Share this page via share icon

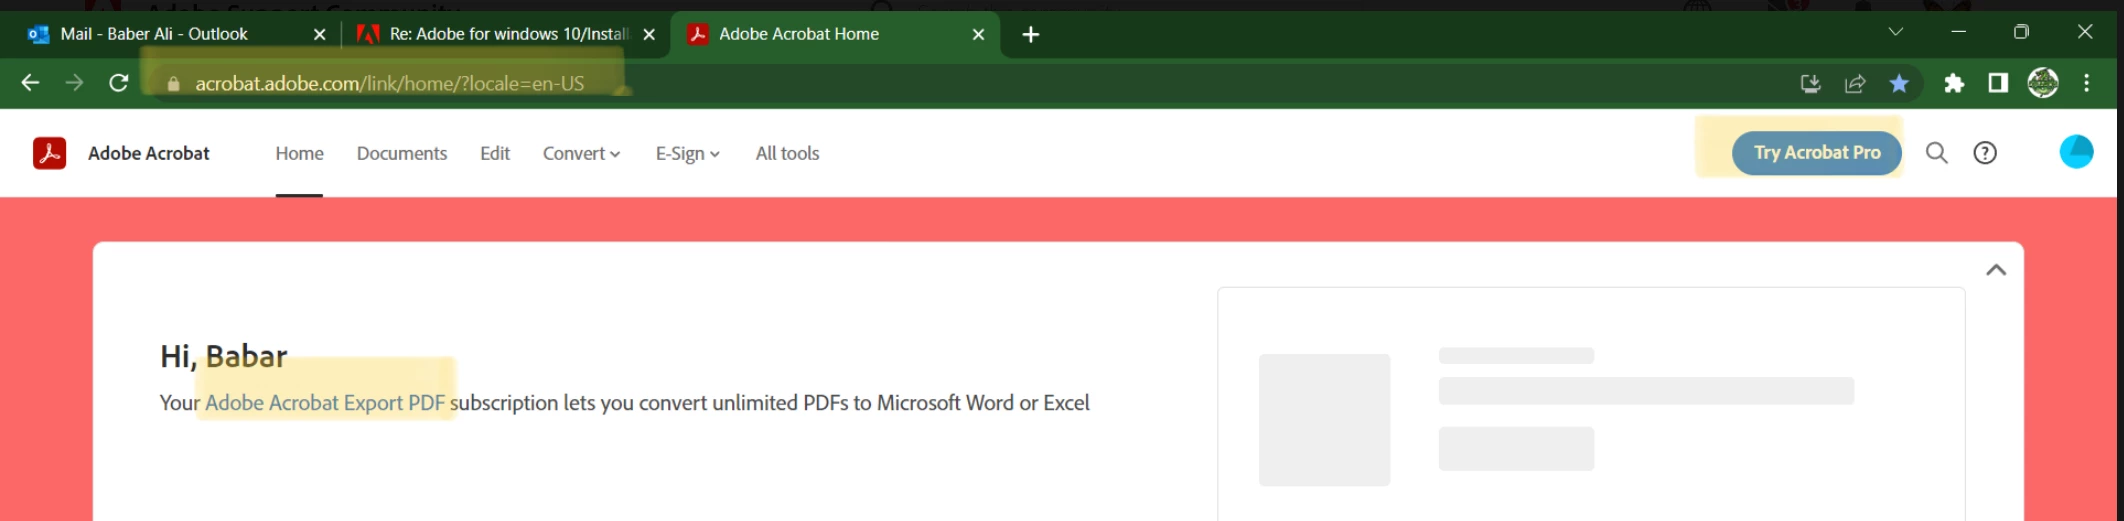point(1855,84)
